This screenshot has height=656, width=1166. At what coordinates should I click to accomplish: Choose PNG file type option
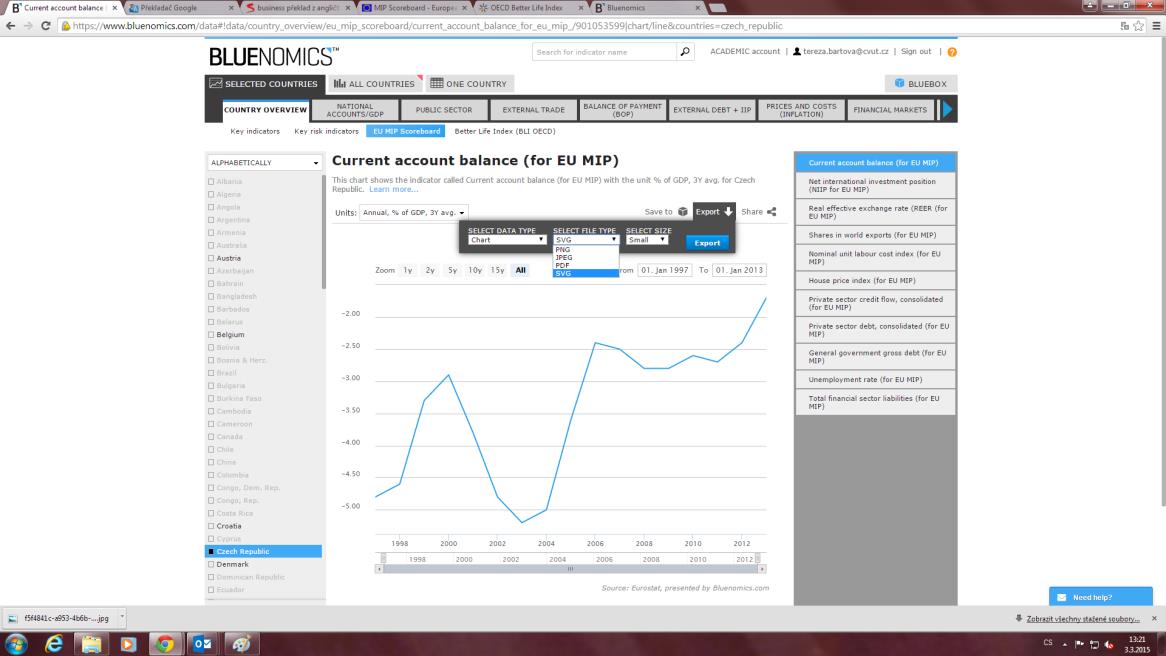[586, 250]
